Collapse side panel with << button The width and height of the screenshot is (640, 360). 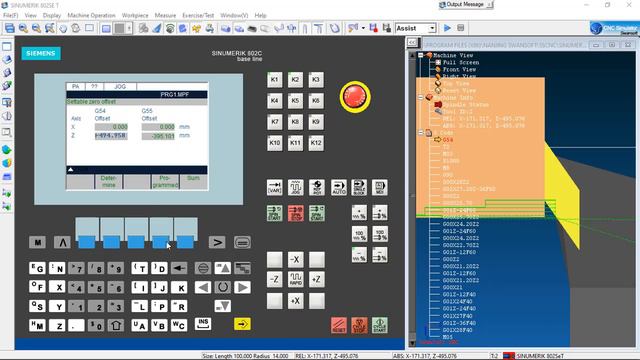tap(412, 42)
